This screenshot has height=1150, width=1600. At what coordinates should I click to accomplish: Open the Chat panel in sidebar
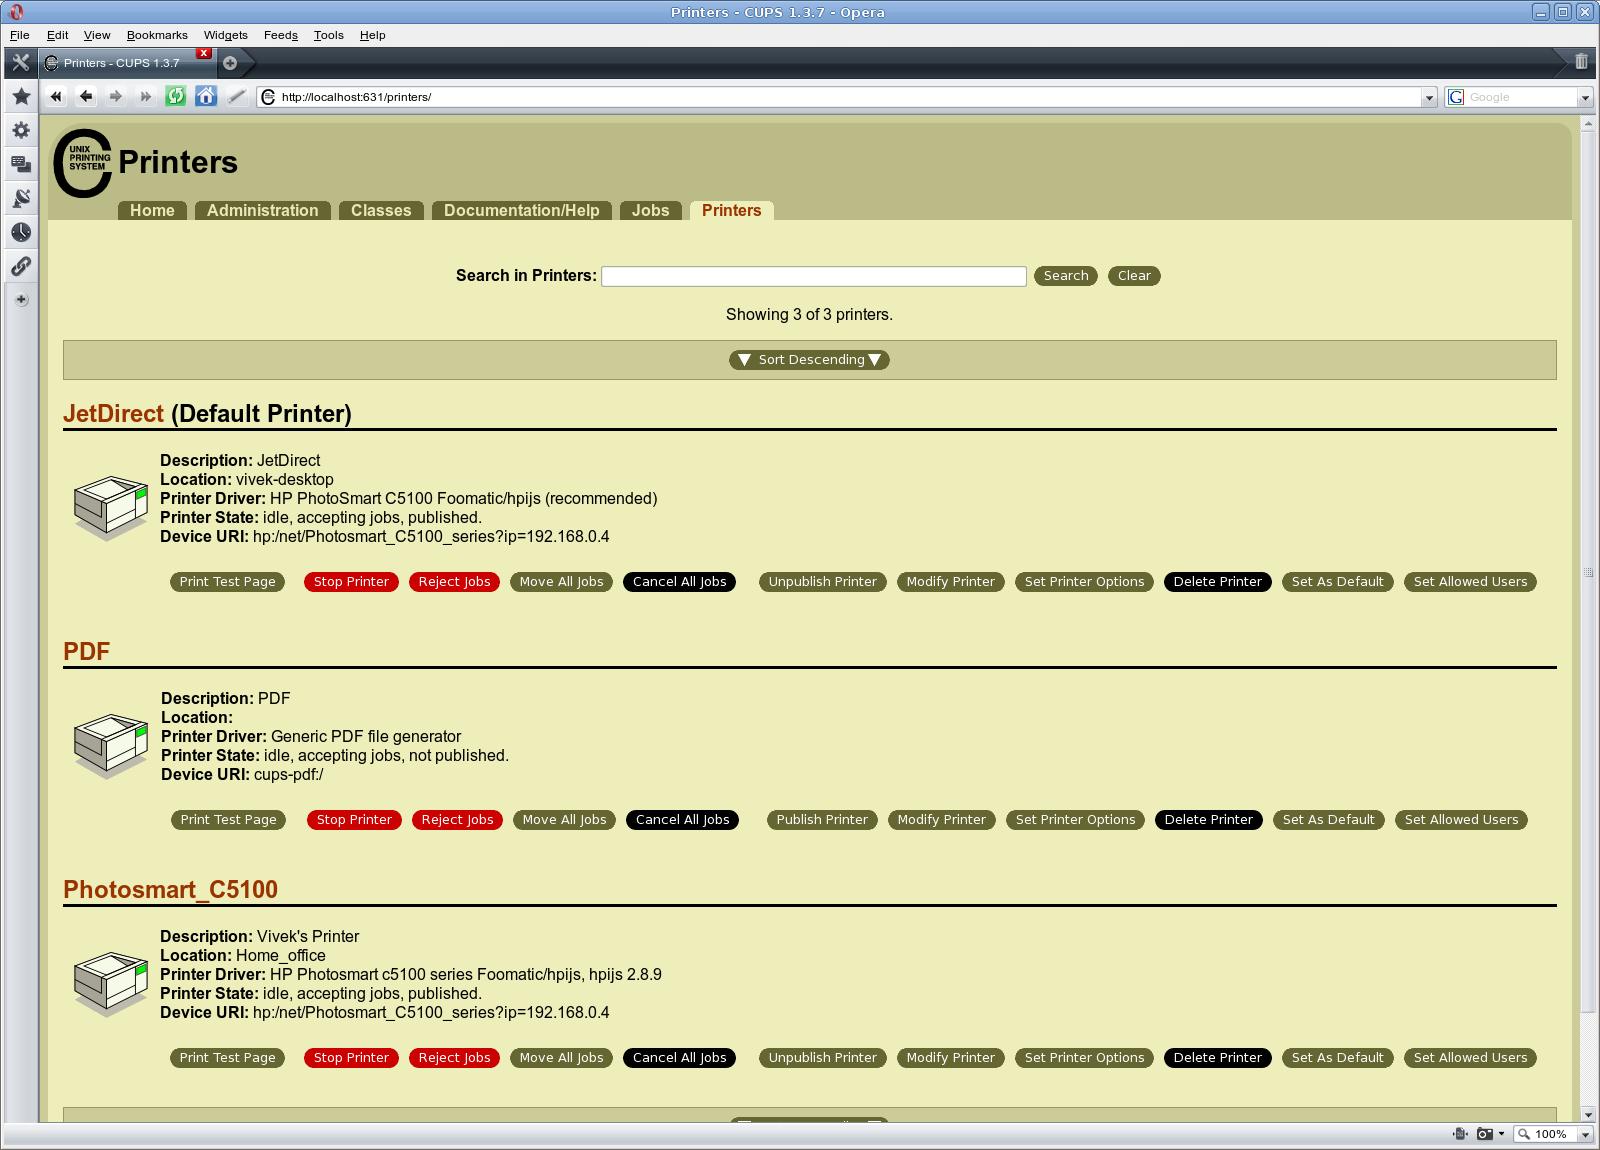click(21, 164)
